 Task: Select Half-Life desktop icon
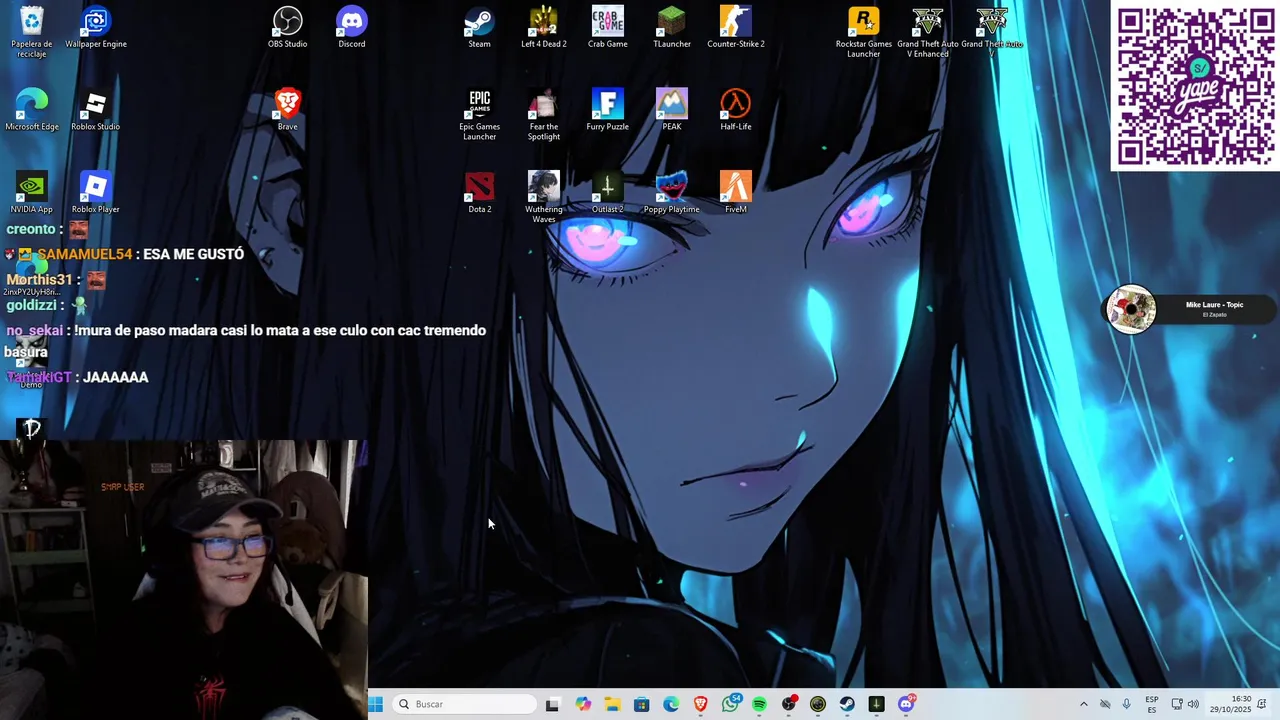736,109
